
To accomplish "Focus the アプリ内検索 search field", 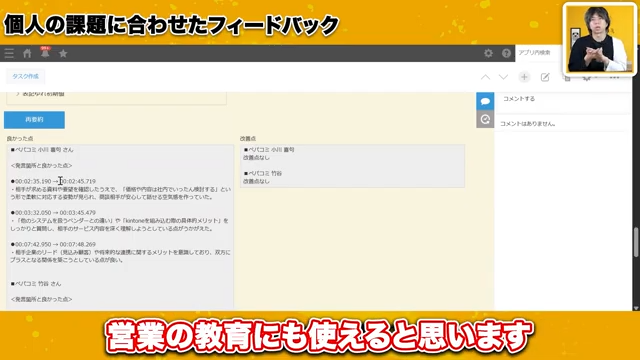I will 539,53.
